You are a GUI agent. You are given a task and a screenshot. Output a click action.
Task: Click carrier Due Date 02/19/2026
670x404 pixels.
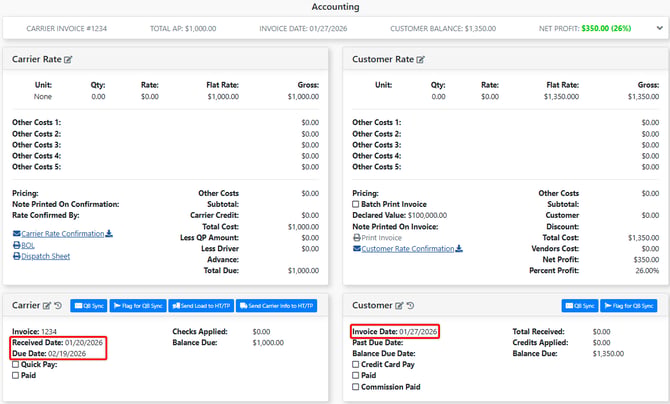(x=49, y=353)
